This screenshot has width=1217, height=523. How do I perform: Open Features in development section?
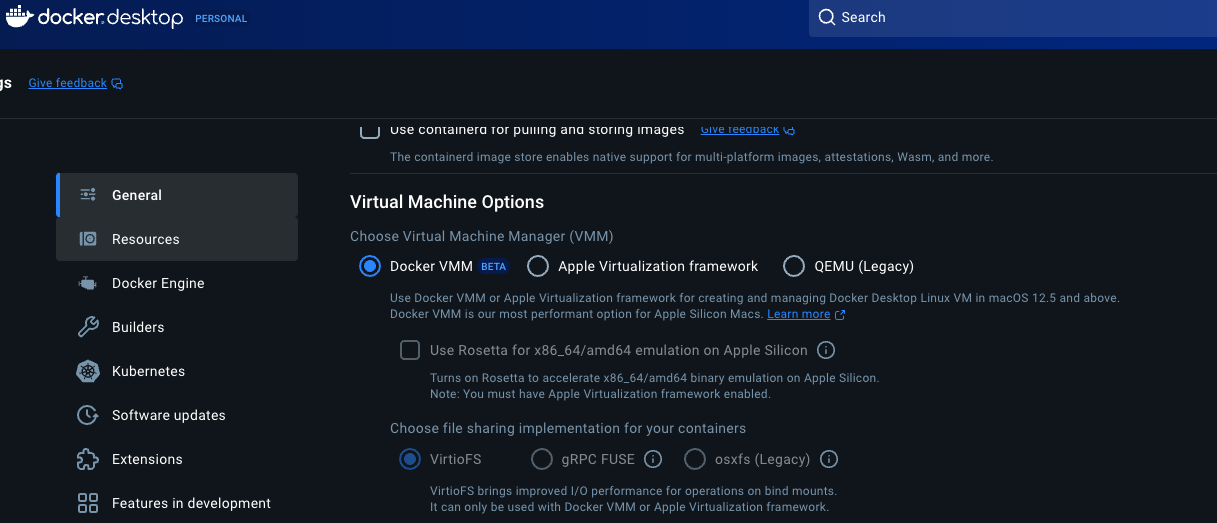[x=177, y=503]
